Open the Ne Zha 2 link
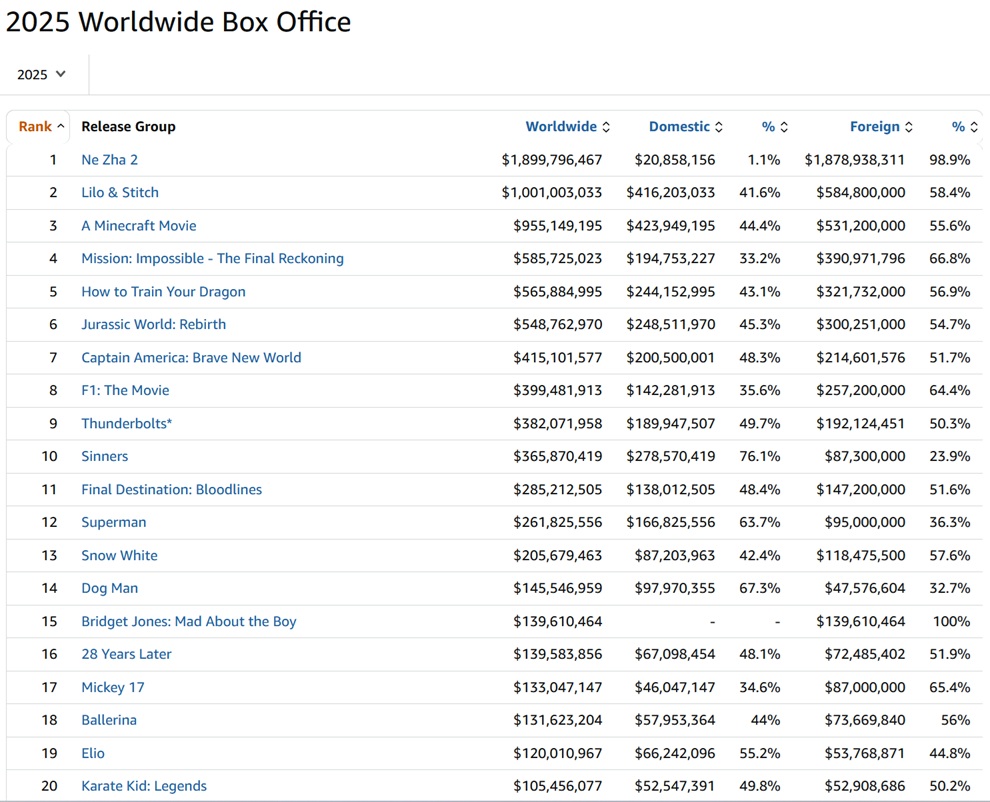The height and width of the screenshot is (802, 990). [109, 160]
